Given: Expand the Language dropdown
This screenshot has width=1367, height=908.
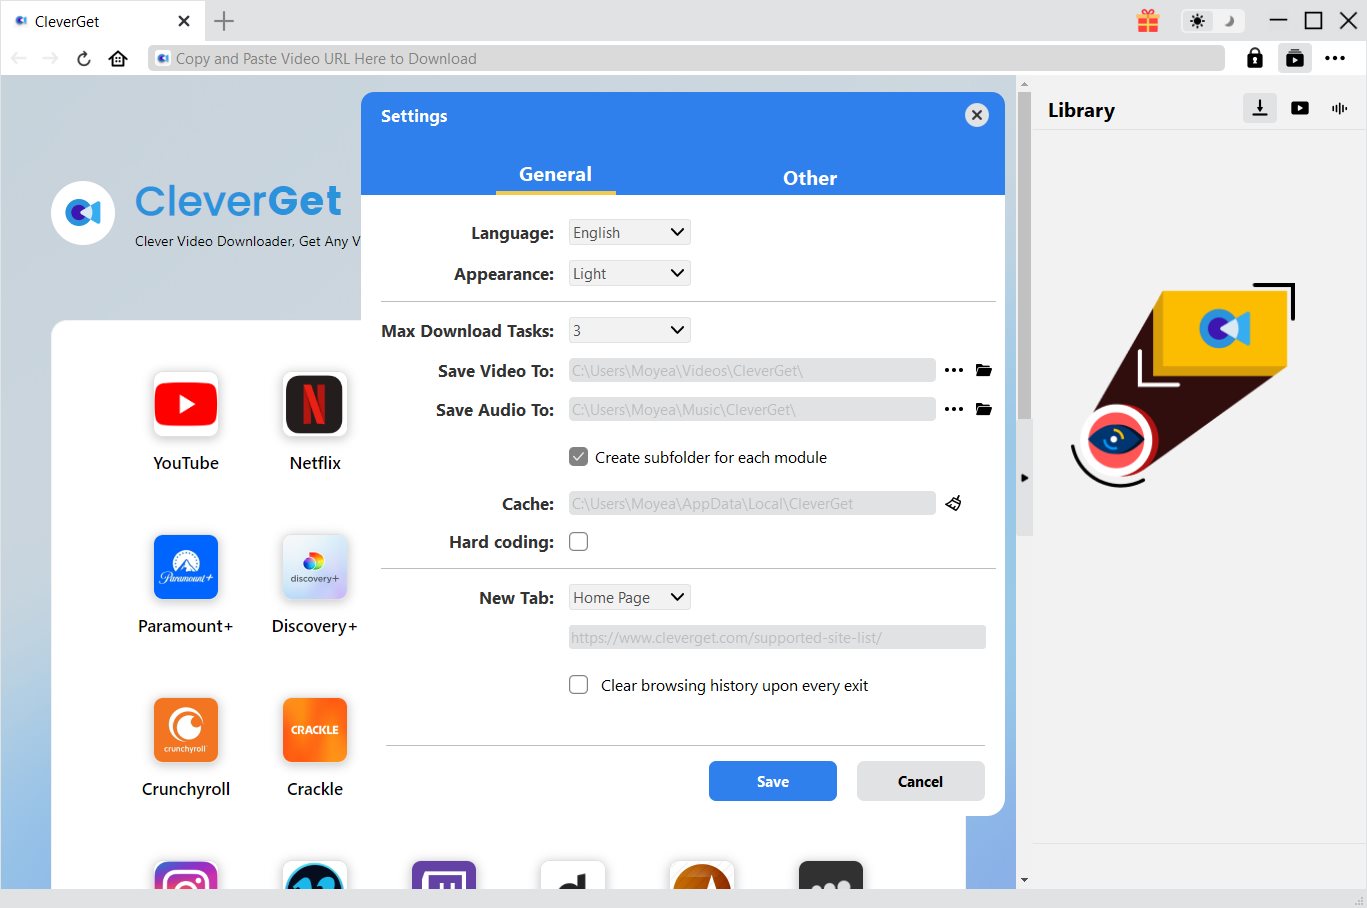Looking at the screenshot, I should point(629,233).
